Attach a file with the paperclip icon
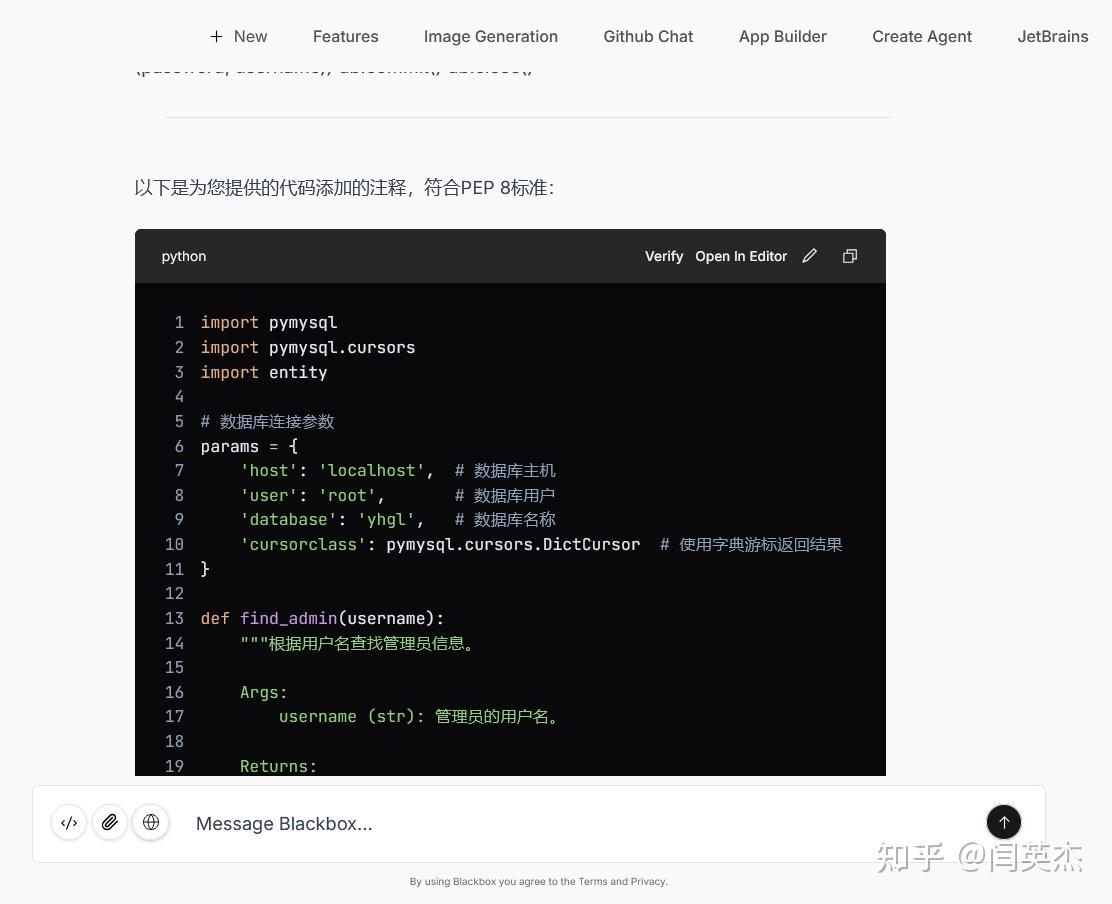Viewport: 1112px width, 904px height. click(x=110, y=822)
